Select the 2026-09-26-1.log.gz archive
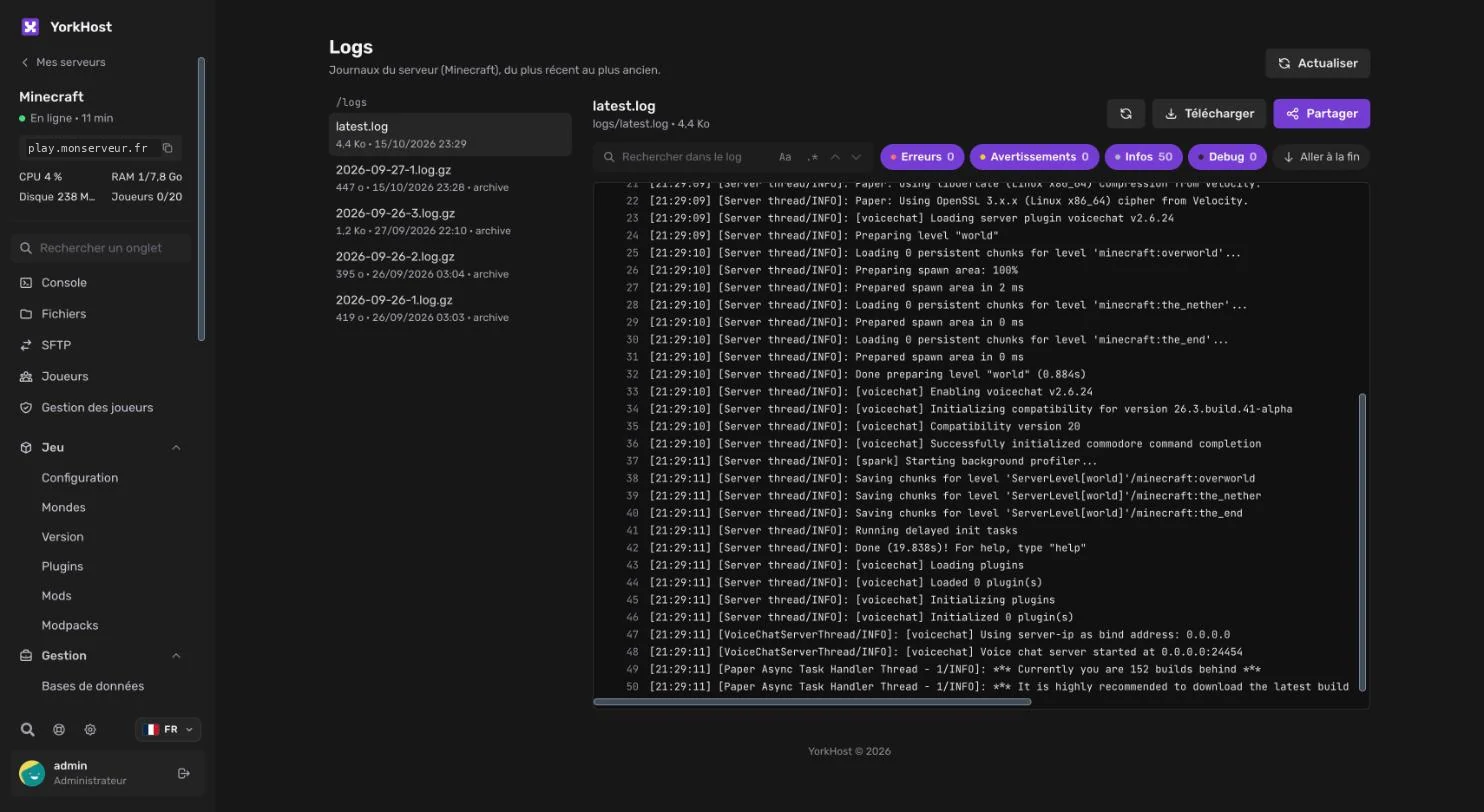 [x=450, y=308]
